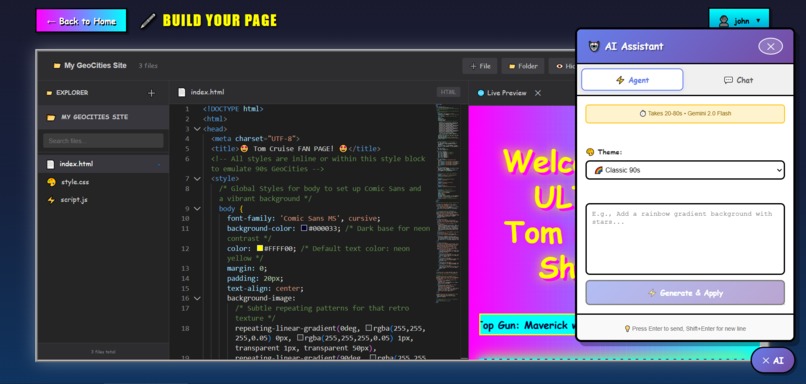Click the lightning icon on the Agent tab
This screenshot has width=806, height=384.
[x=620, y=80]
